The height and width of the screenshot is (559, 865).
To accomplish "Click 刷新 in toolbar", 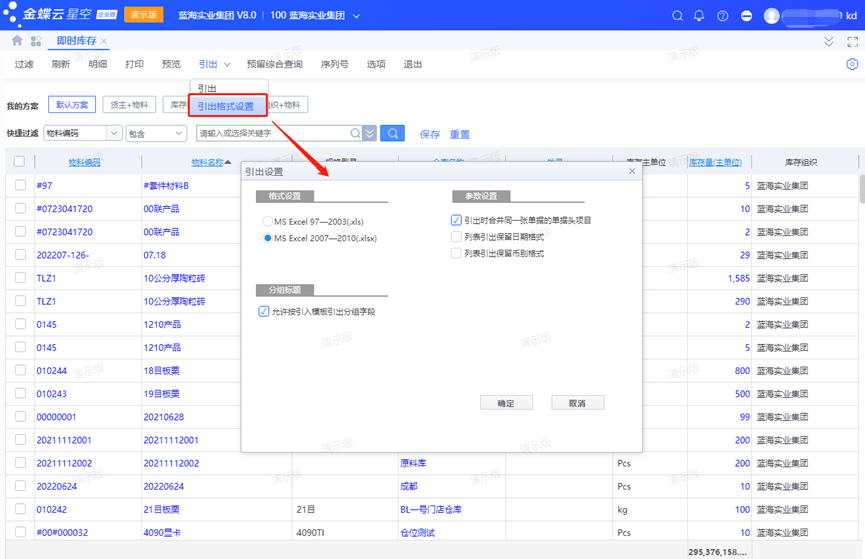I will [61, 64].
